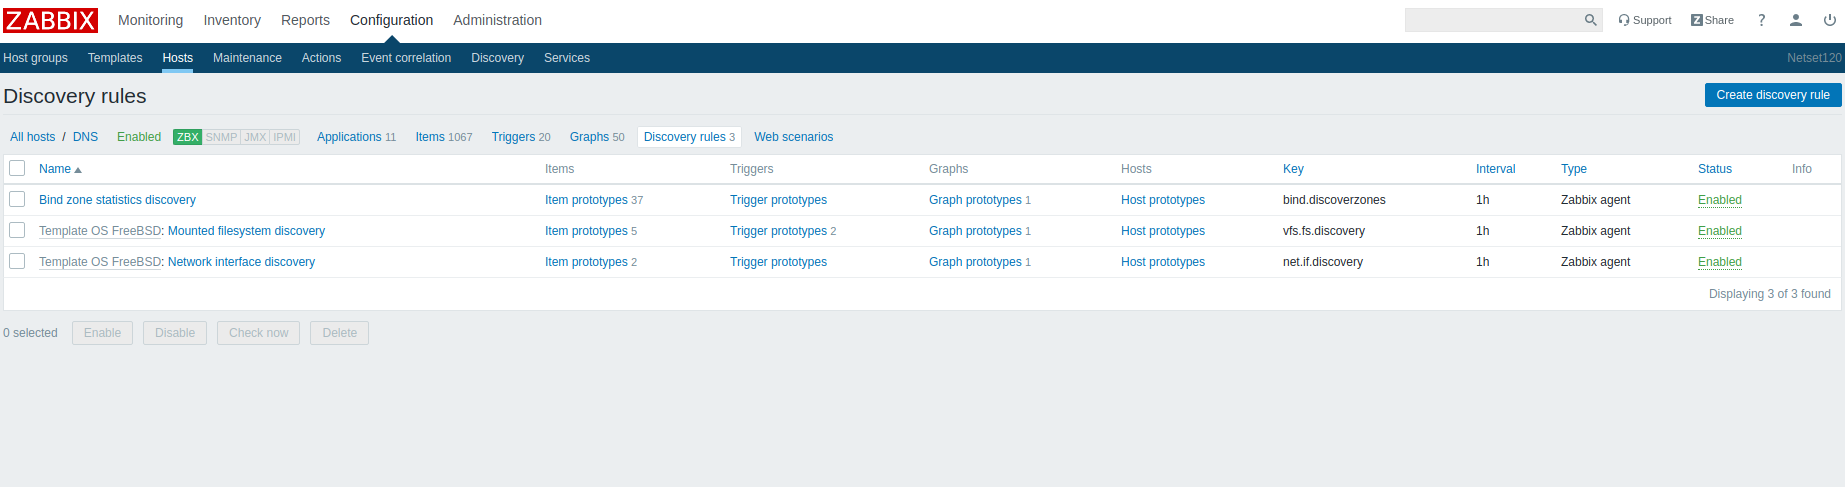This screenshot has width=1845, height=487.
Task: Go to Services submenu
Action: [x=566, y=58]
